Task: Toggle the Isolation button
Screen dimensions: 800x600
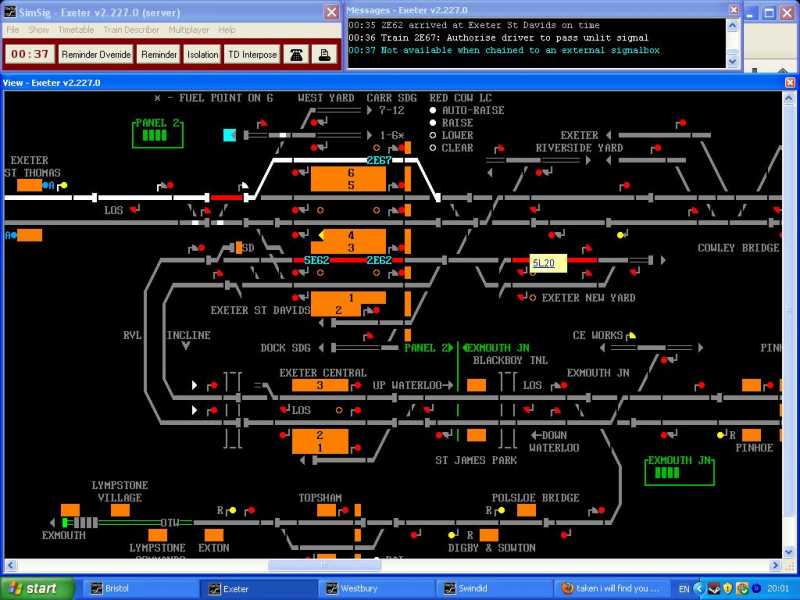Action: pyautogui.click(x=202, y=55)
